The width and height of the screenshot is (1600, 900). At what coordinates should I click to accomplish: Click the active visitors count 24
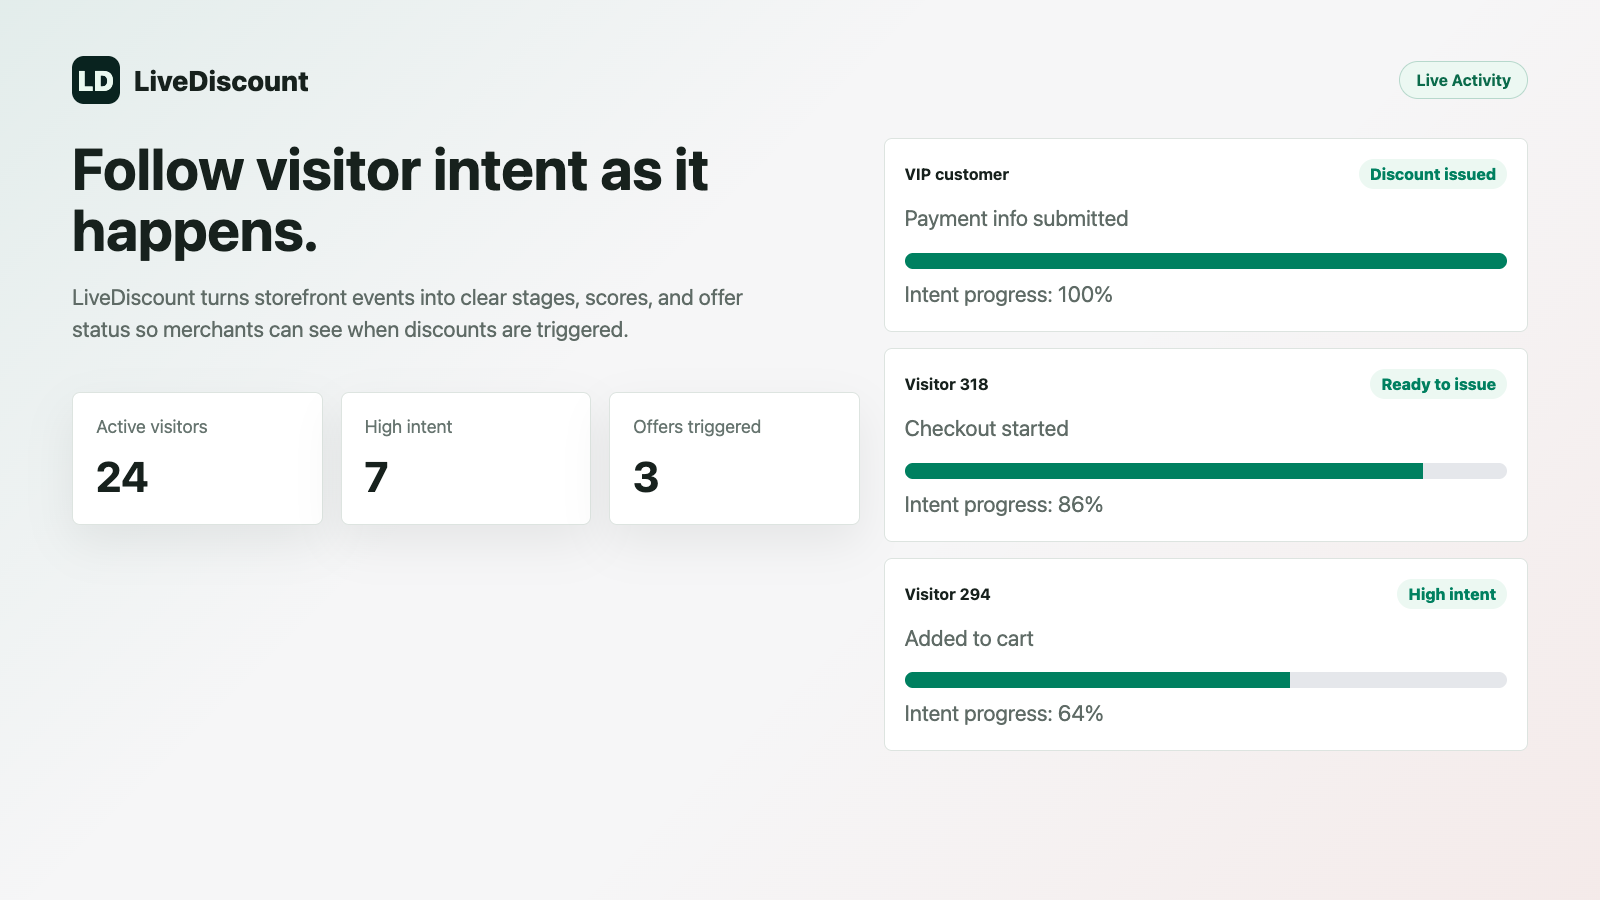[122, 477]
